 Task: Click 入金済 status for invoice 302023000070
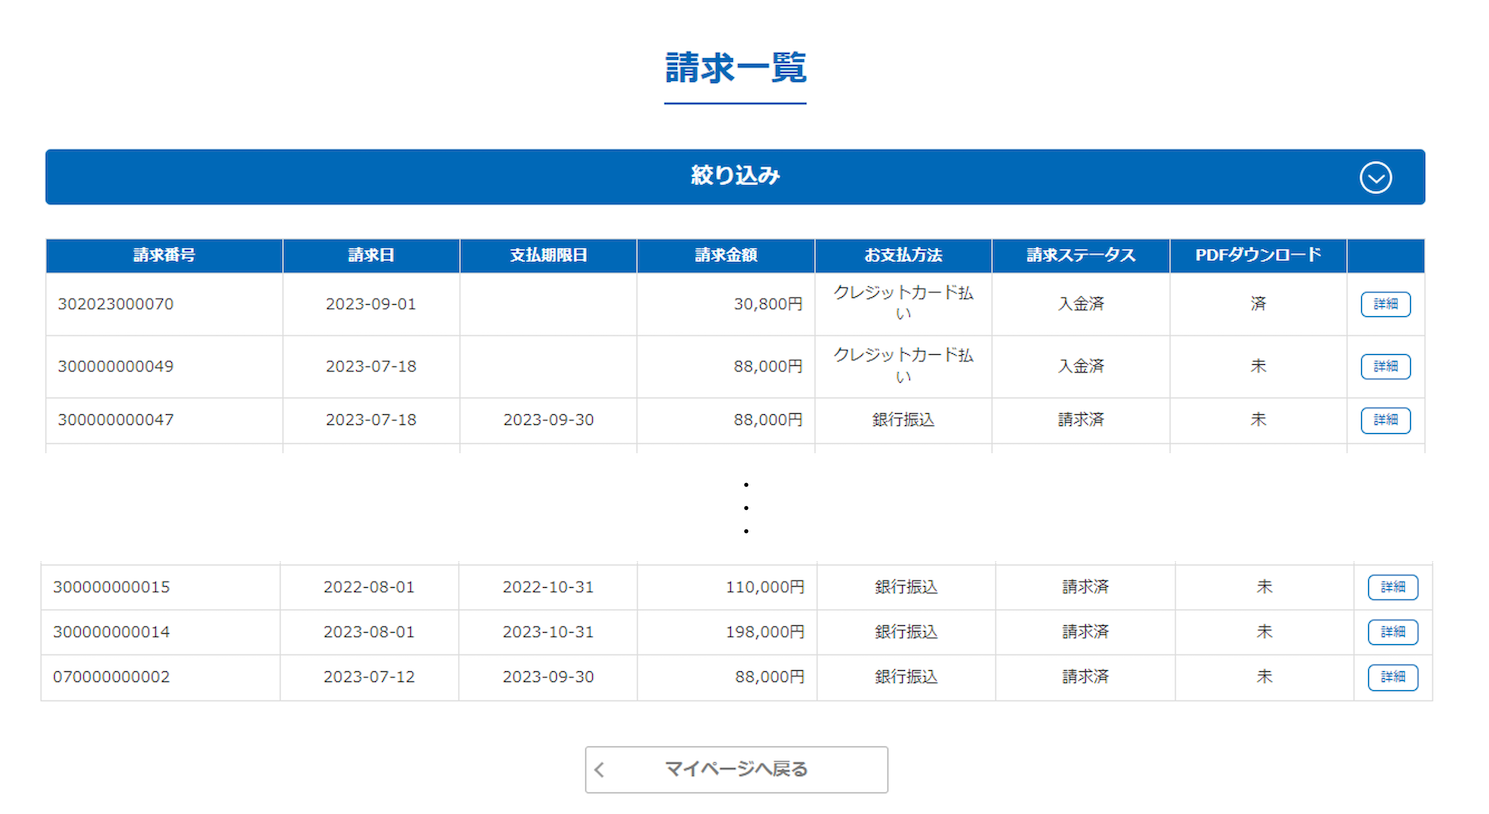click(x=1081, y=304)
